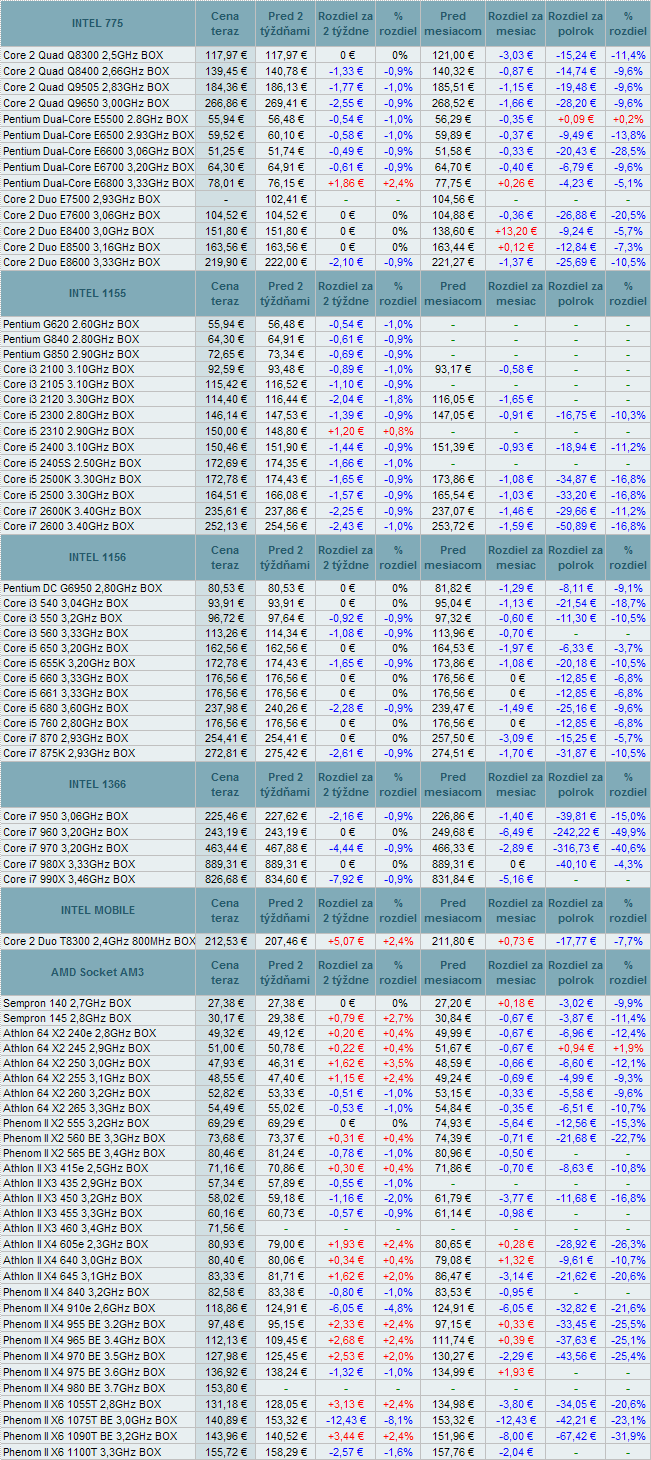Viewport: 651px width, 1460px height.
Task: Click the 102,41 € price in Core 2 Duo E7500 row
Action: point(286,199)
